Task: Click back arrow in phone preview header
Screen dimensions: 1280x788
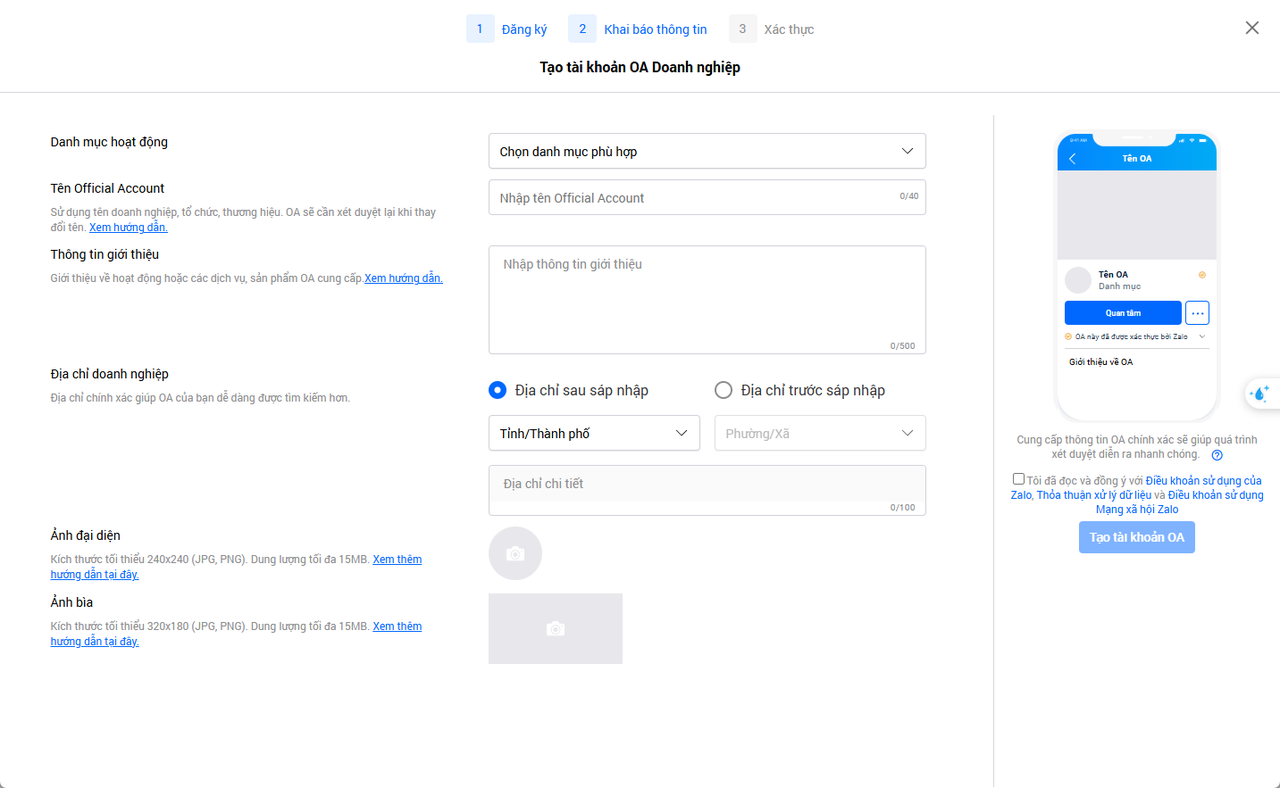Action: tap(1073, 159)
